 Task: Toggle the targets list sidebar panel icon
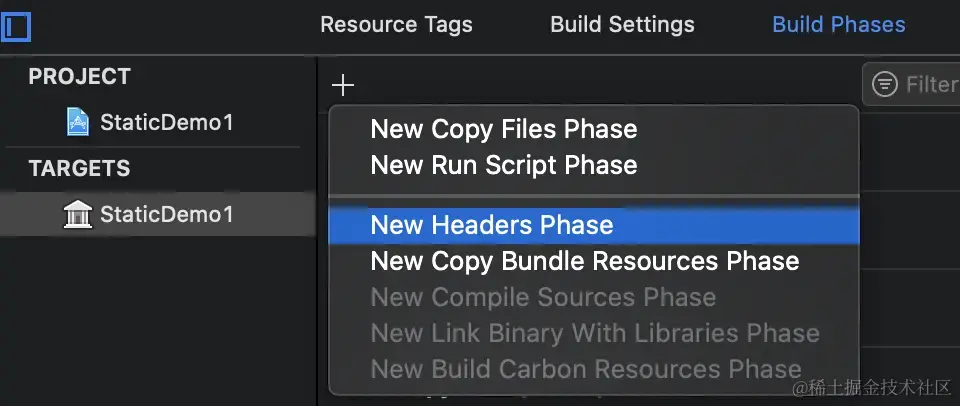[x=15, y=27]
